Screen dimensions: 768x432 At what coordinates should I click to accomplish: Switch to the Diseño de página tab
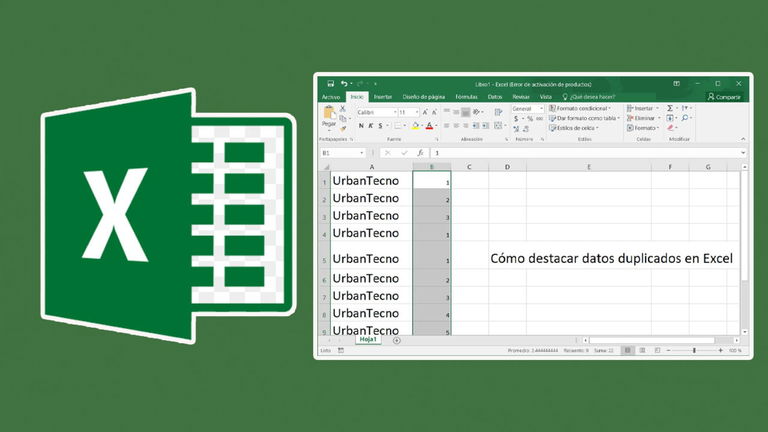click(424, 97)
